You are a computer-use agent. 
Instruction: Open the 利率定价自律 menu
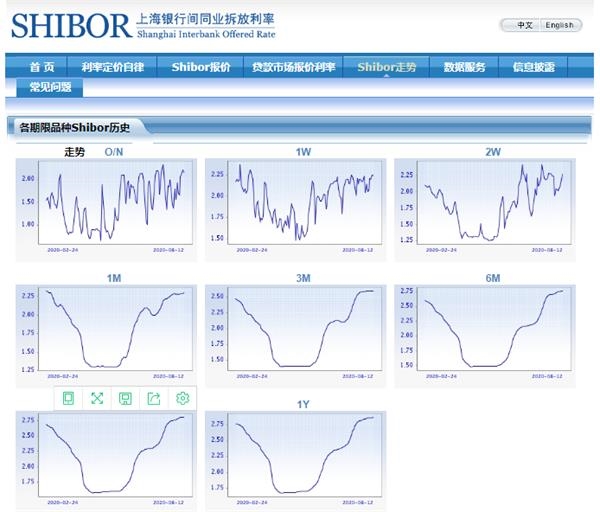tap(114, 67)
